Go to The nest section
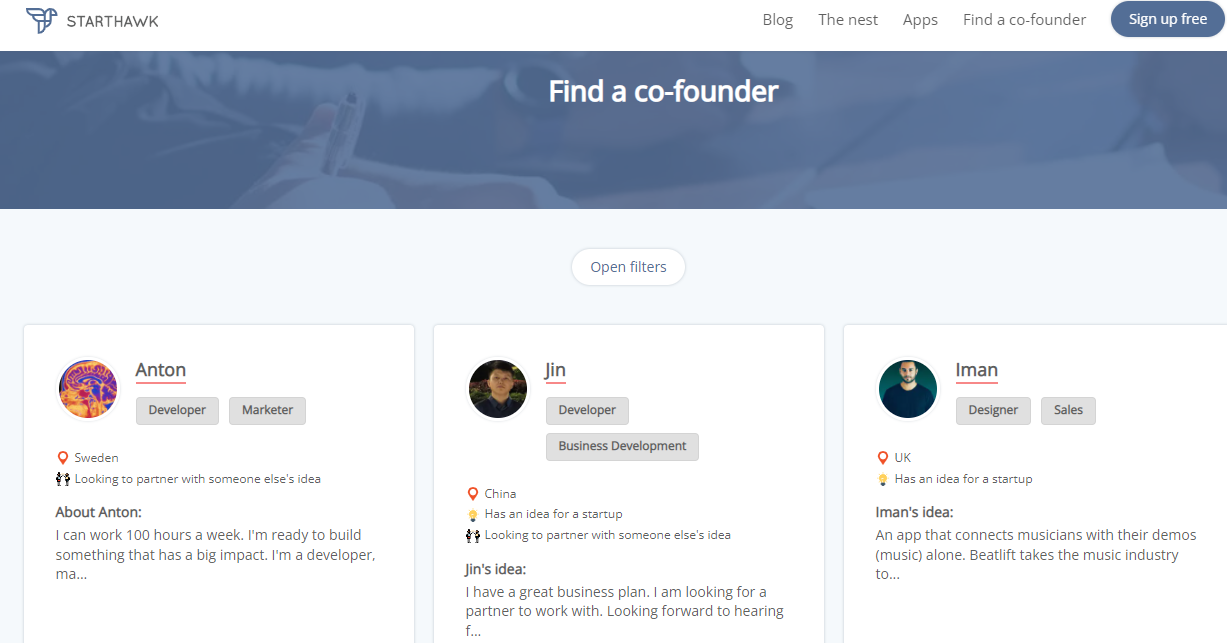 [847, 19]
